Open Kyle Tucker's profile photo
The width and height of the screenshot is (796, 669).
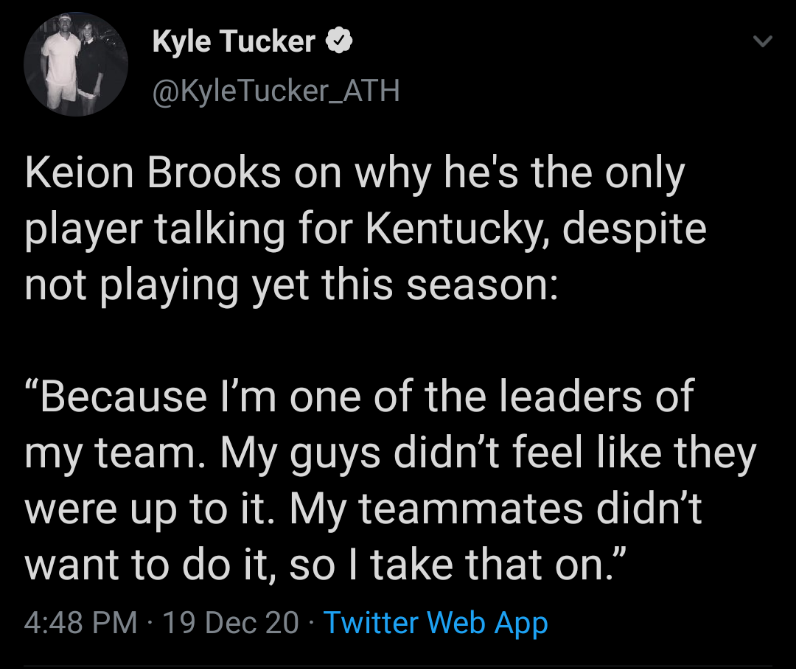(x=75, y=66)
